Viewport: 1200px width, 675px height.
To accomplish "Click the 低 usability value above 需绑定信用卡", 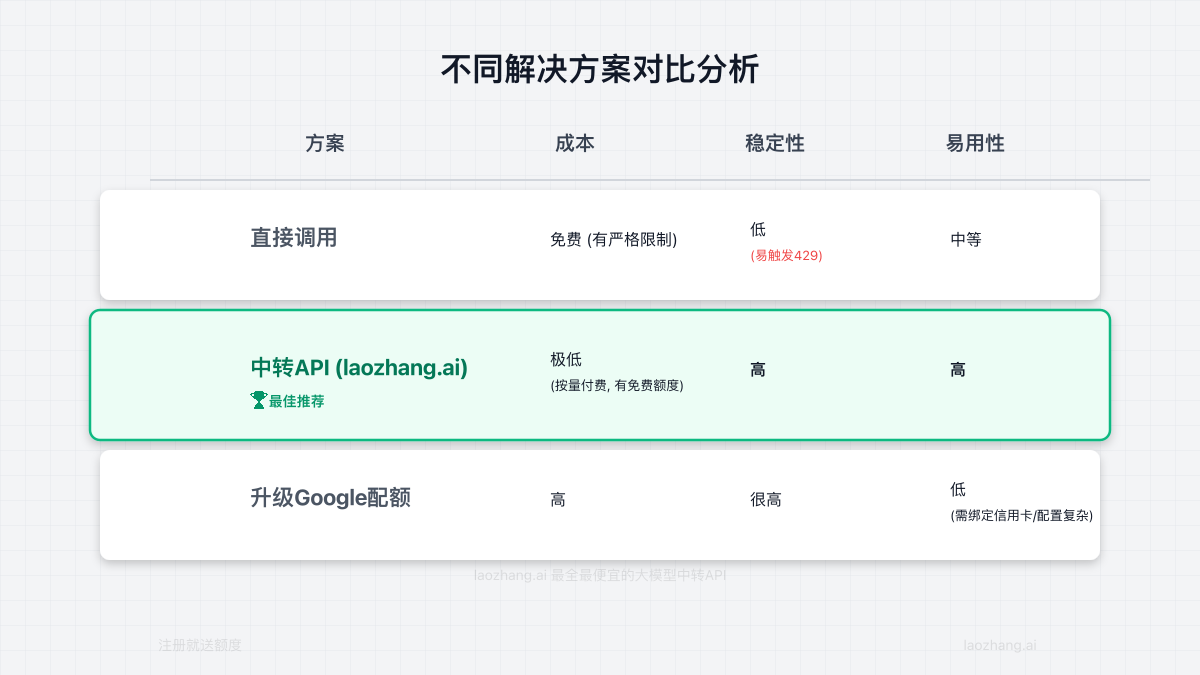I will point(958,490).
